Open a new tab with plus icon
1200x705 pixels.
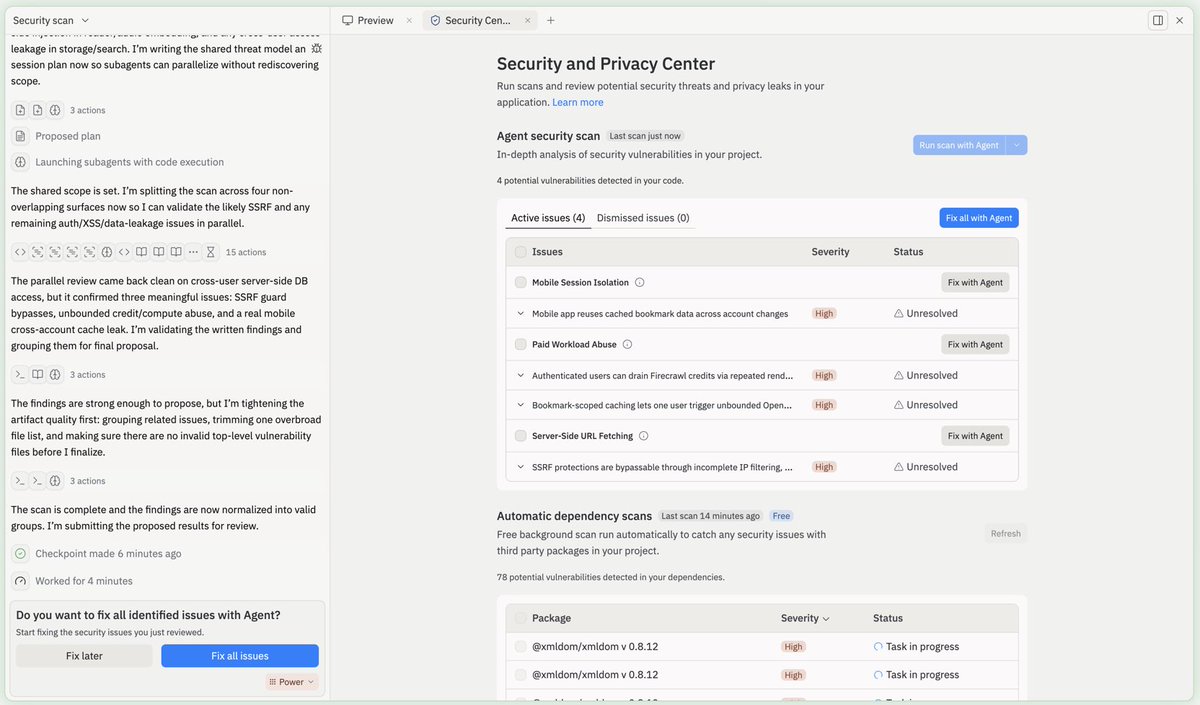[x=551, y=20]
